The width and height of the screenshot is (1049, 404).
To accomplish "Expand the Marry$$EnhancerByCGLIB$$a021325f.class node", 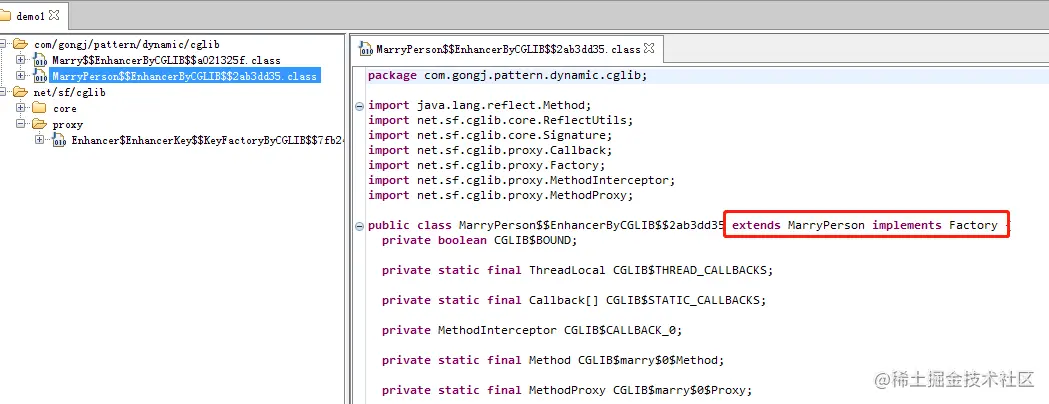I will (21, 60).
